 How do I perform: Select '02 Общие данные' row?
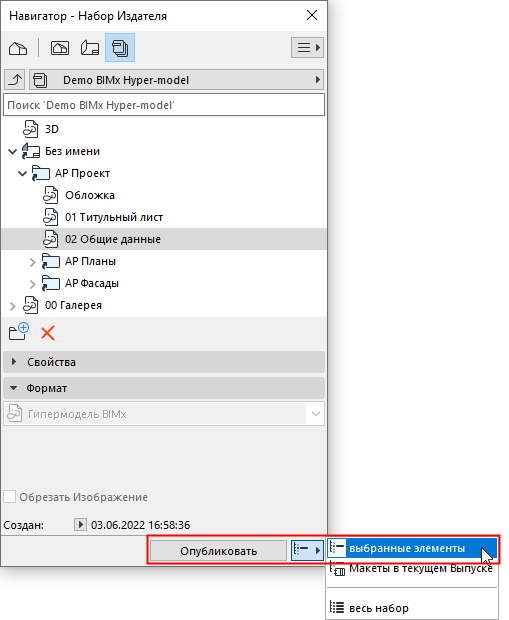point(164,239)
